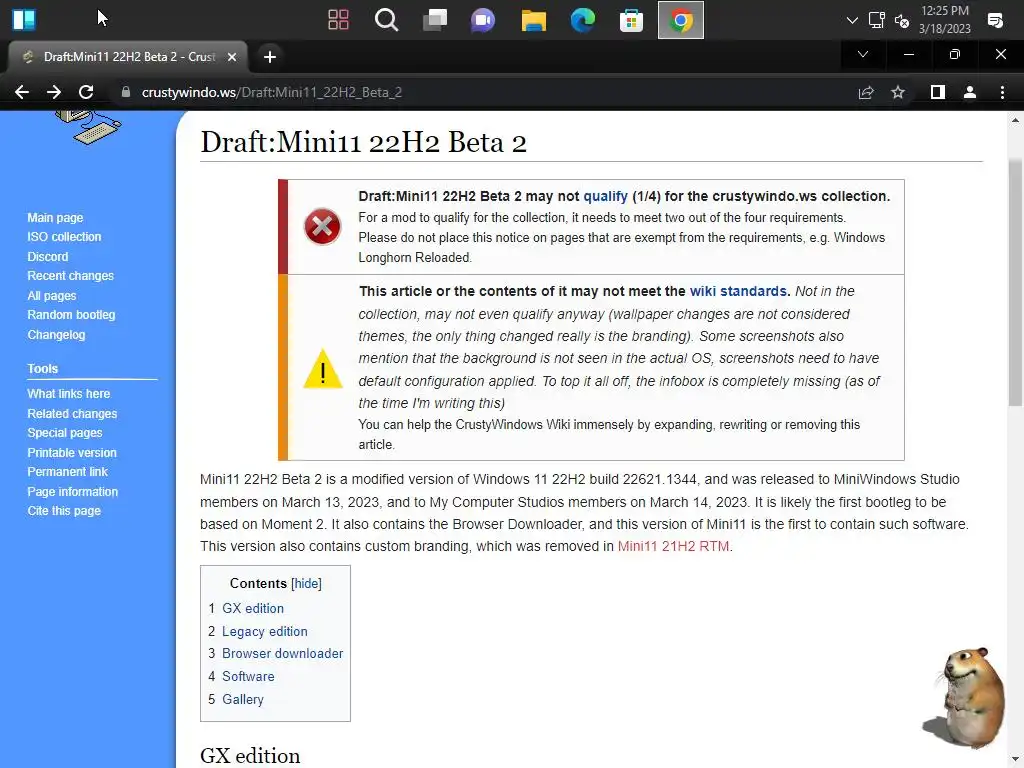Screen dimensions: 1024x768
Task: Click the scrollbar up arrow
Action: point(1015,120)
